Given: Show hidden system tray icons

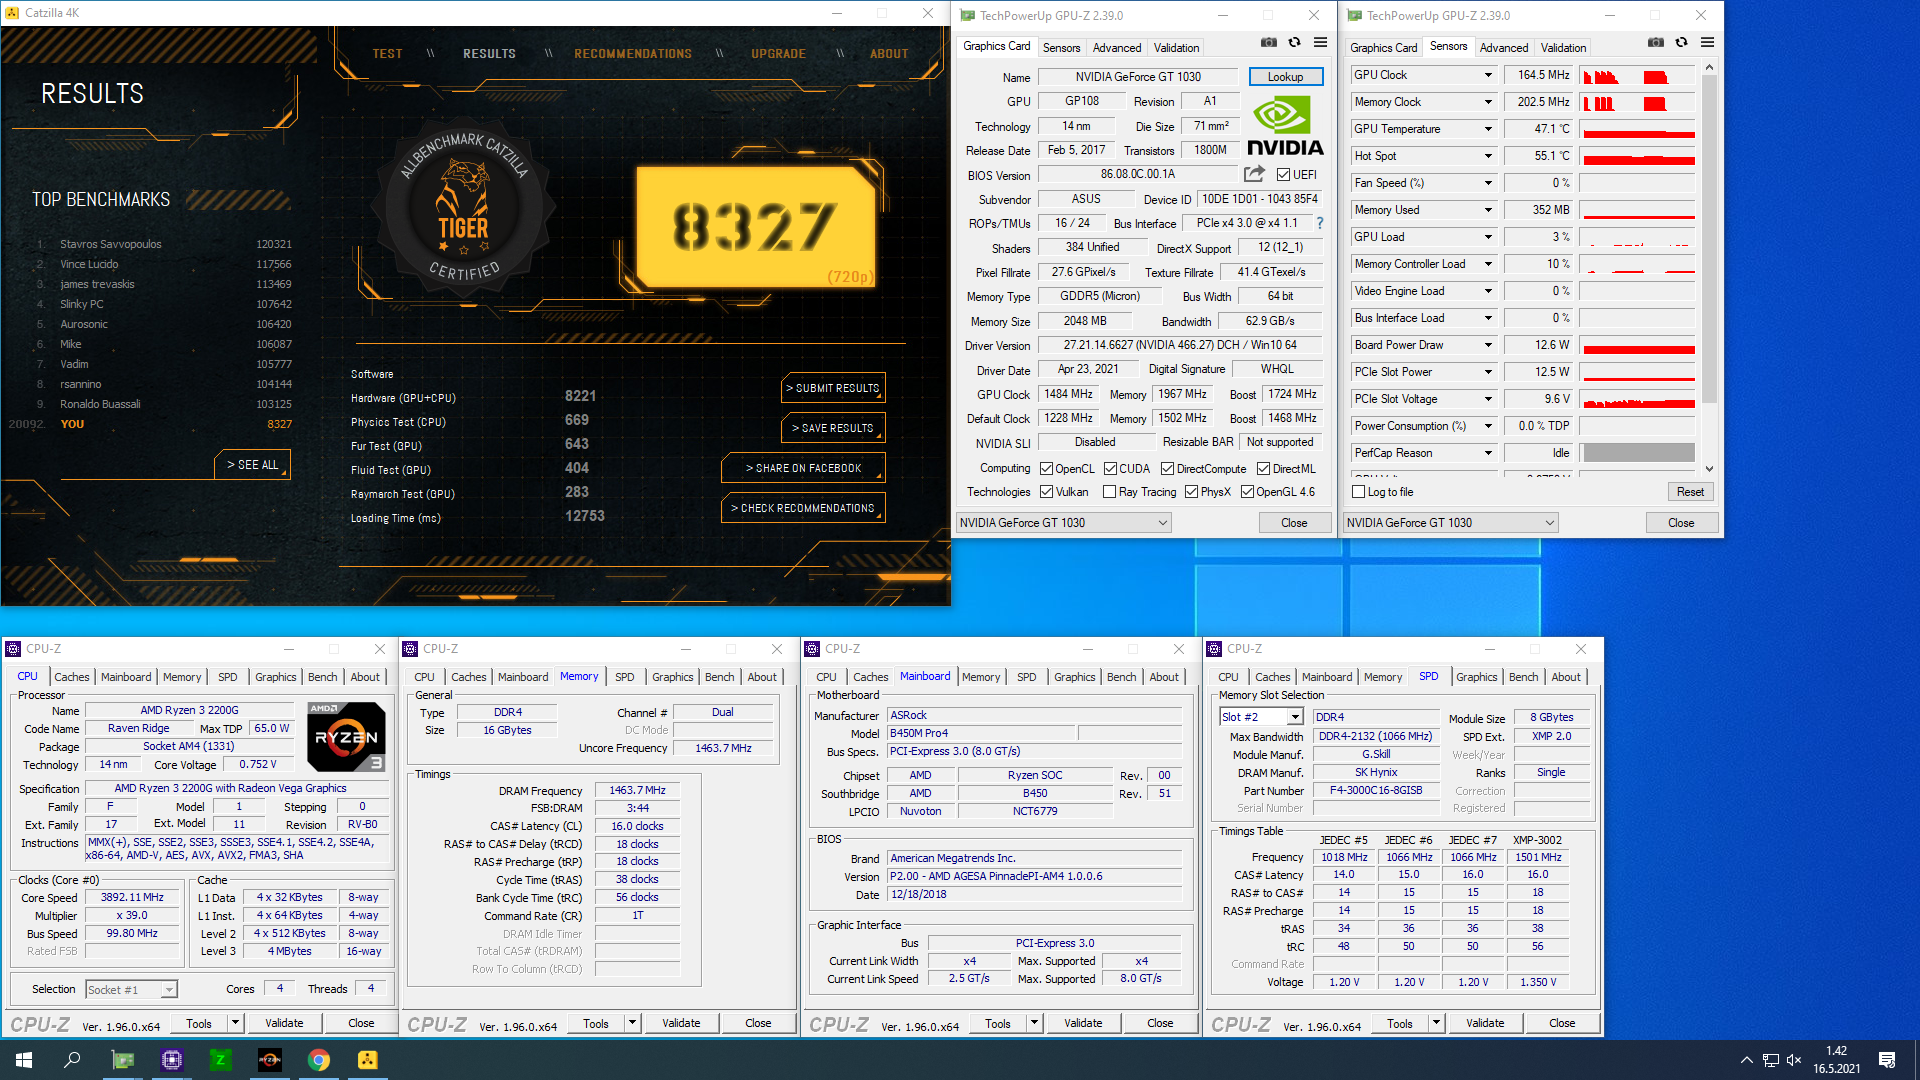Looking at the screenshot, I should point(1746,1060).
